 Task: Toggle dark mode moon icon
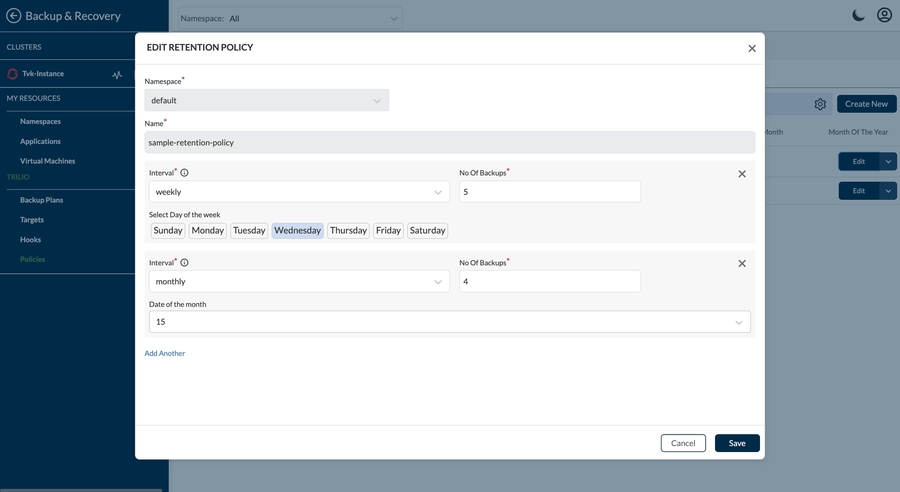(858, 15)
